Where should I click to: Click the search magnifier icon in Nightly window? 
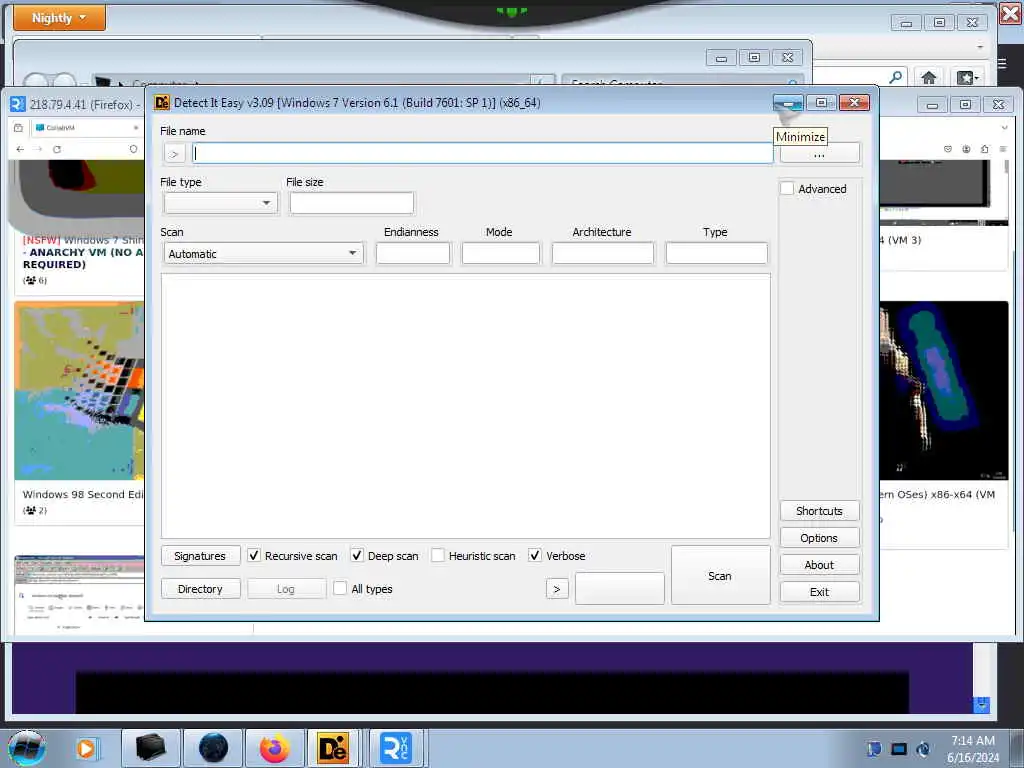tap(896, 77)
